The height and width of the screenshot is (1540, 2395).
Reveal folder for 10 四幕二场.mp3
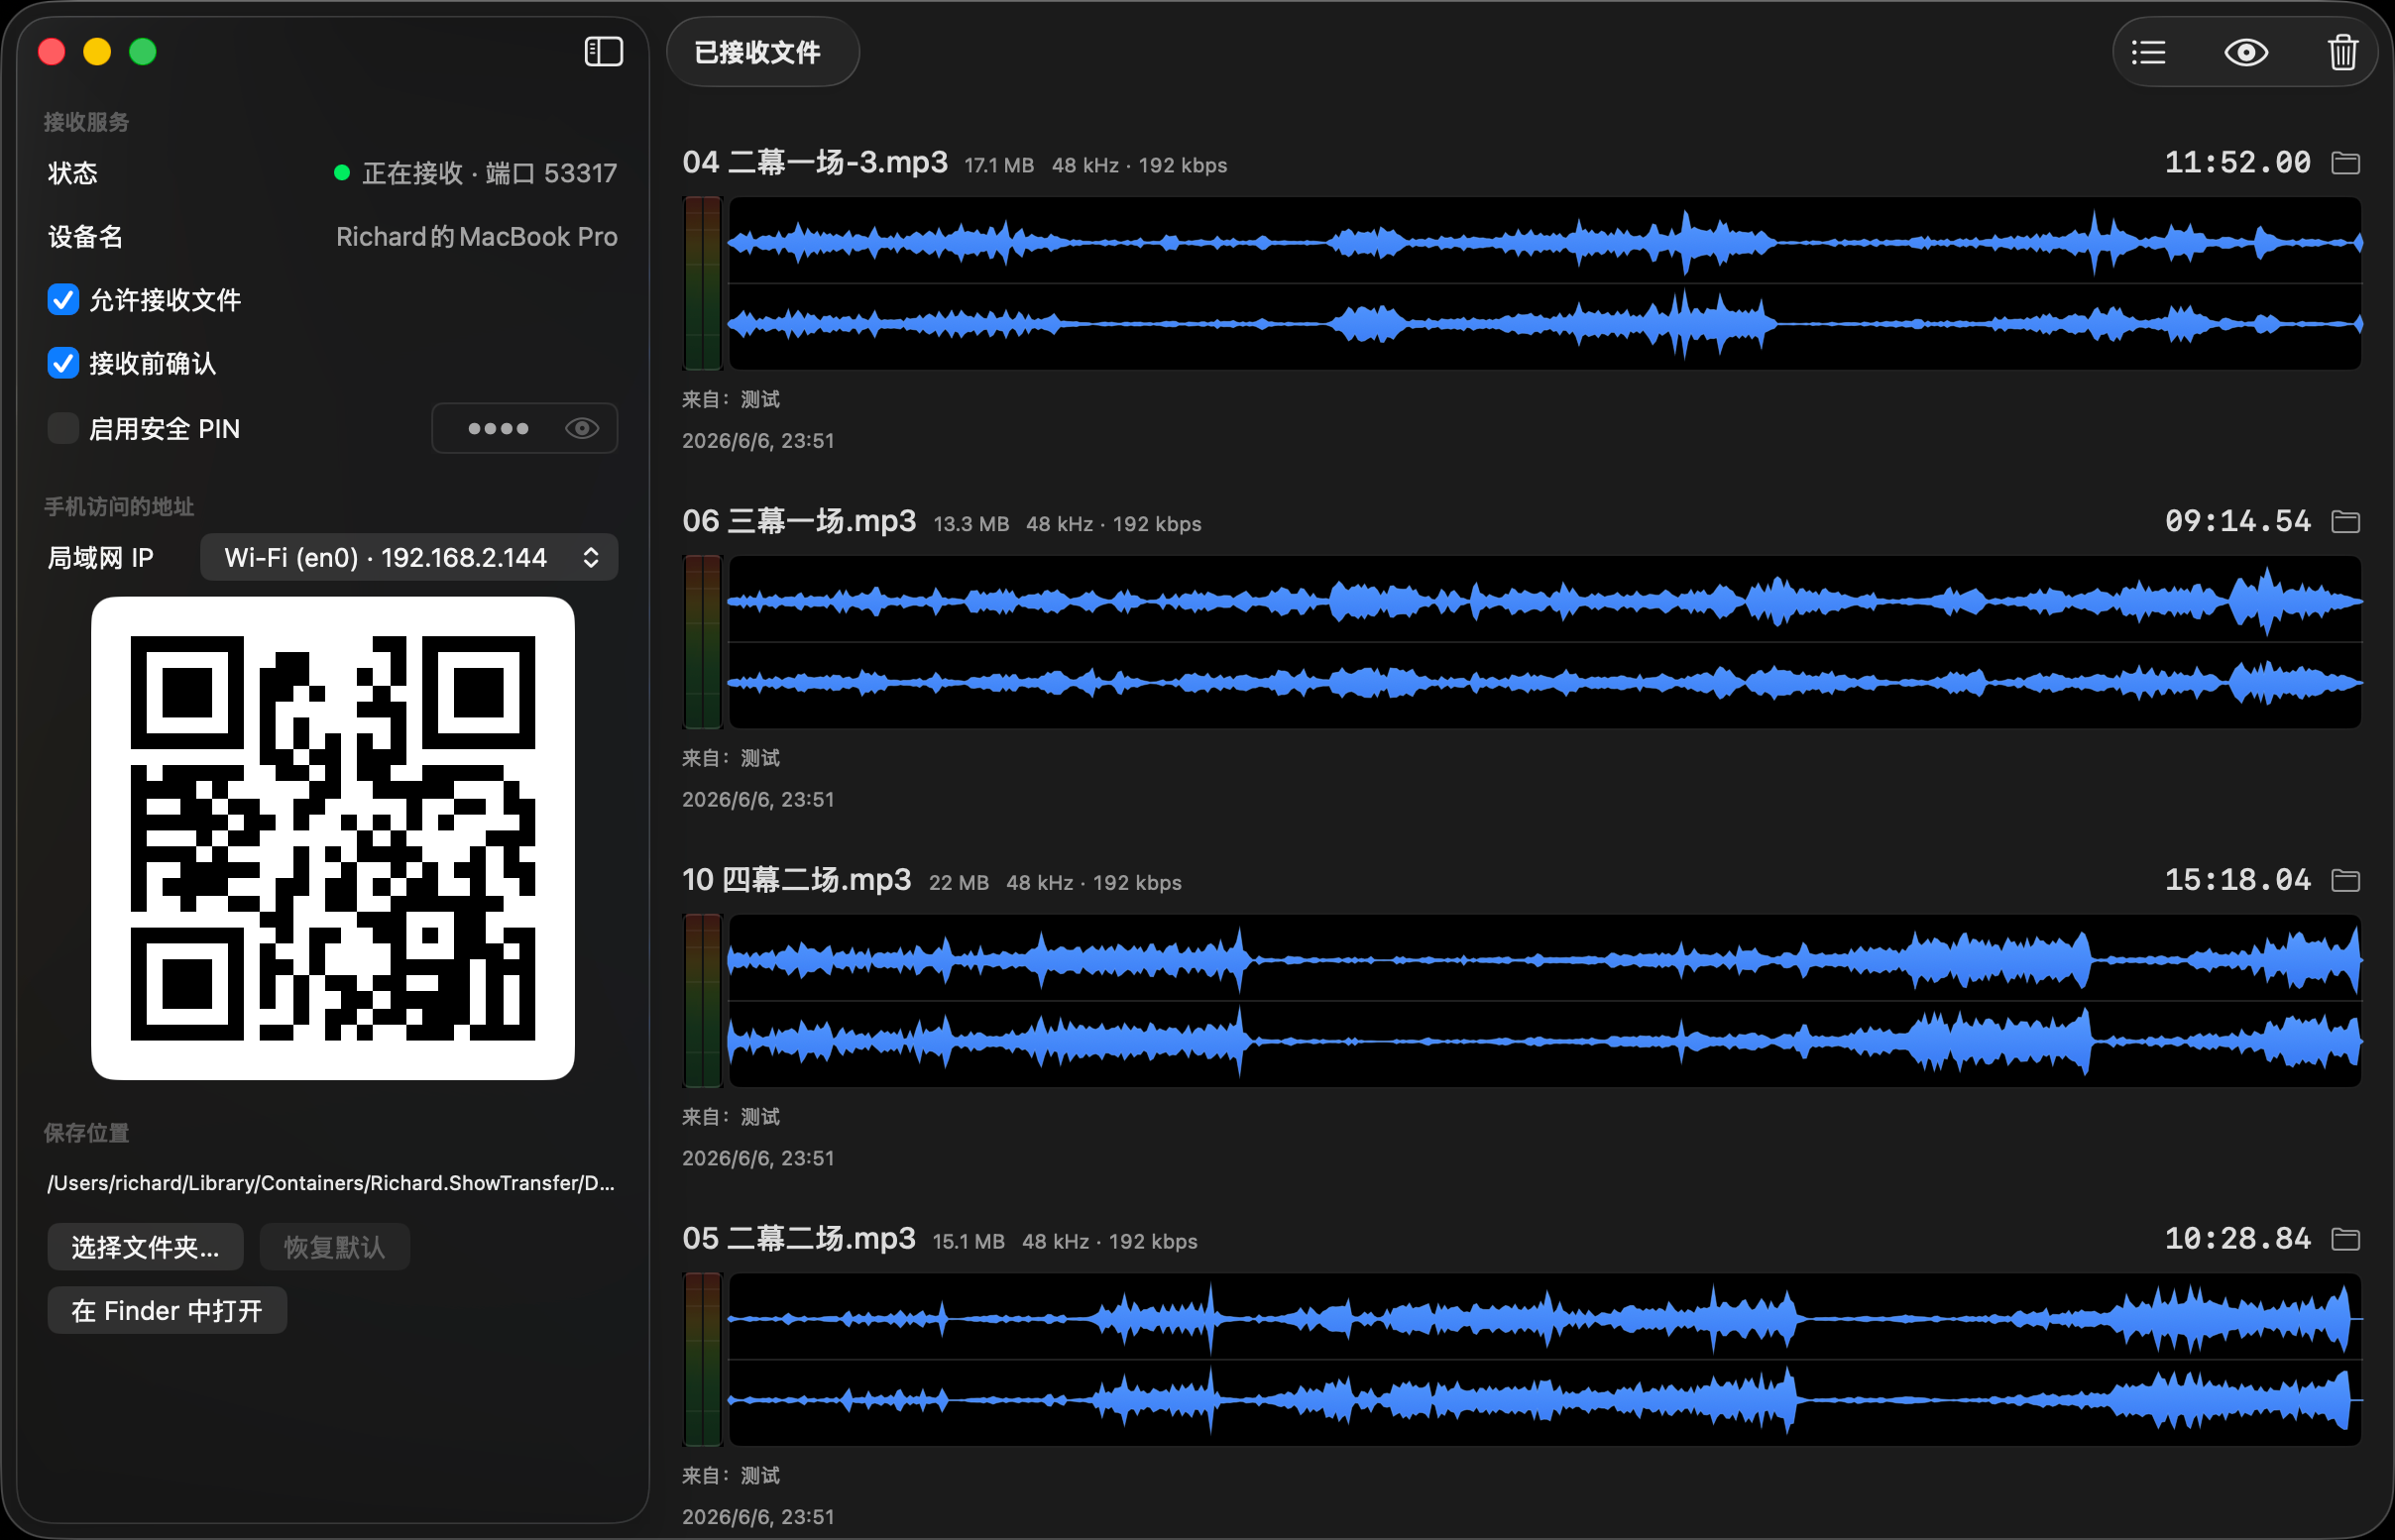click(x=2346, y=881)
